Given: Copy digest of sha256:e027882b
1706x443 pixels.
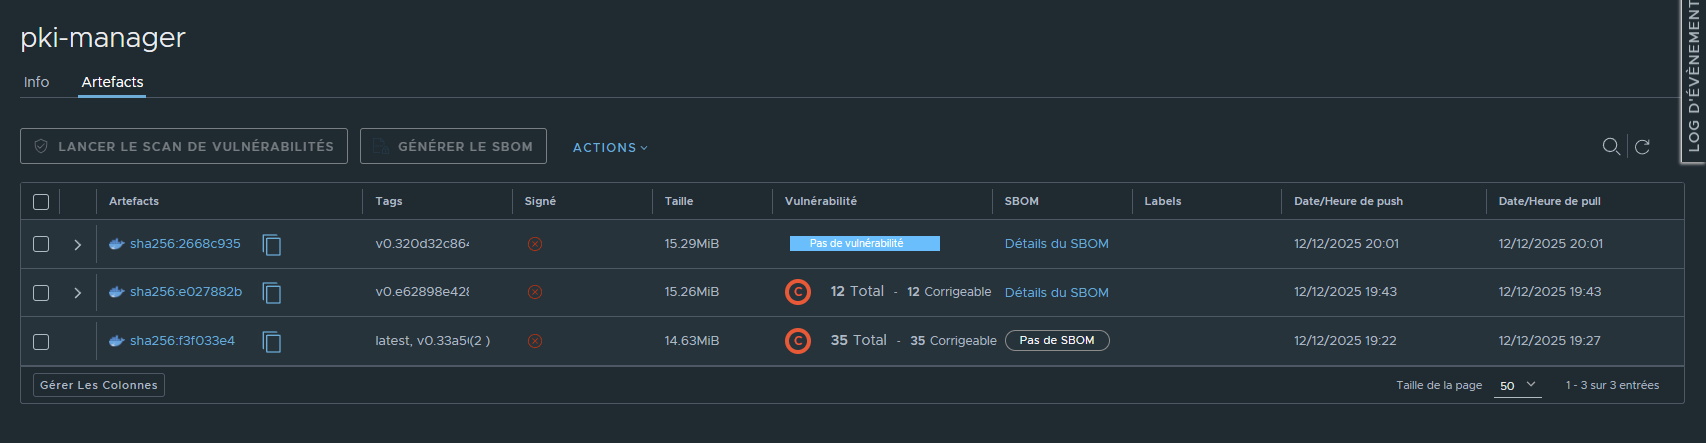Looking at the screenshot, I should click(272, 292).
